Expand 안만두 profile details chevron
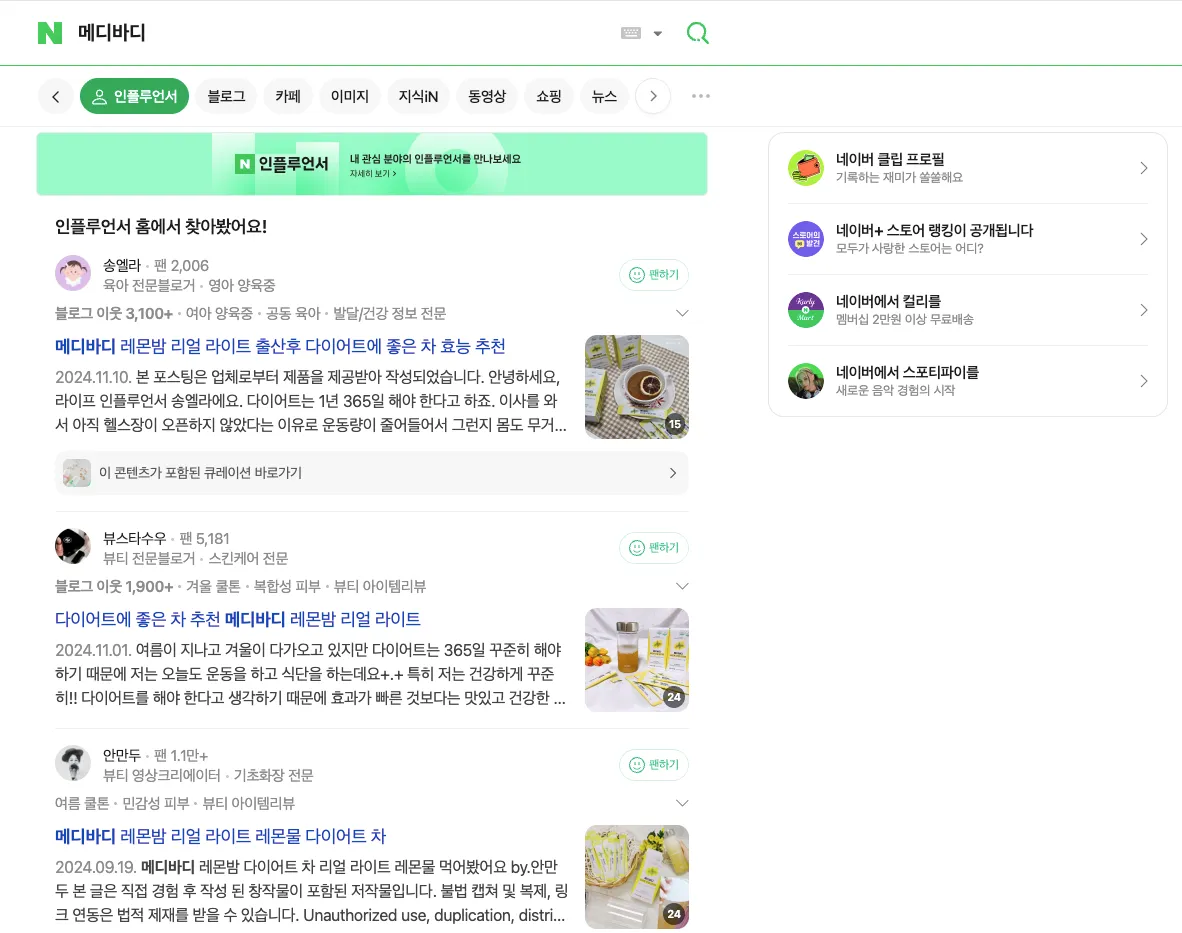Screen dimensions: 1182x933 click(682, 803)
